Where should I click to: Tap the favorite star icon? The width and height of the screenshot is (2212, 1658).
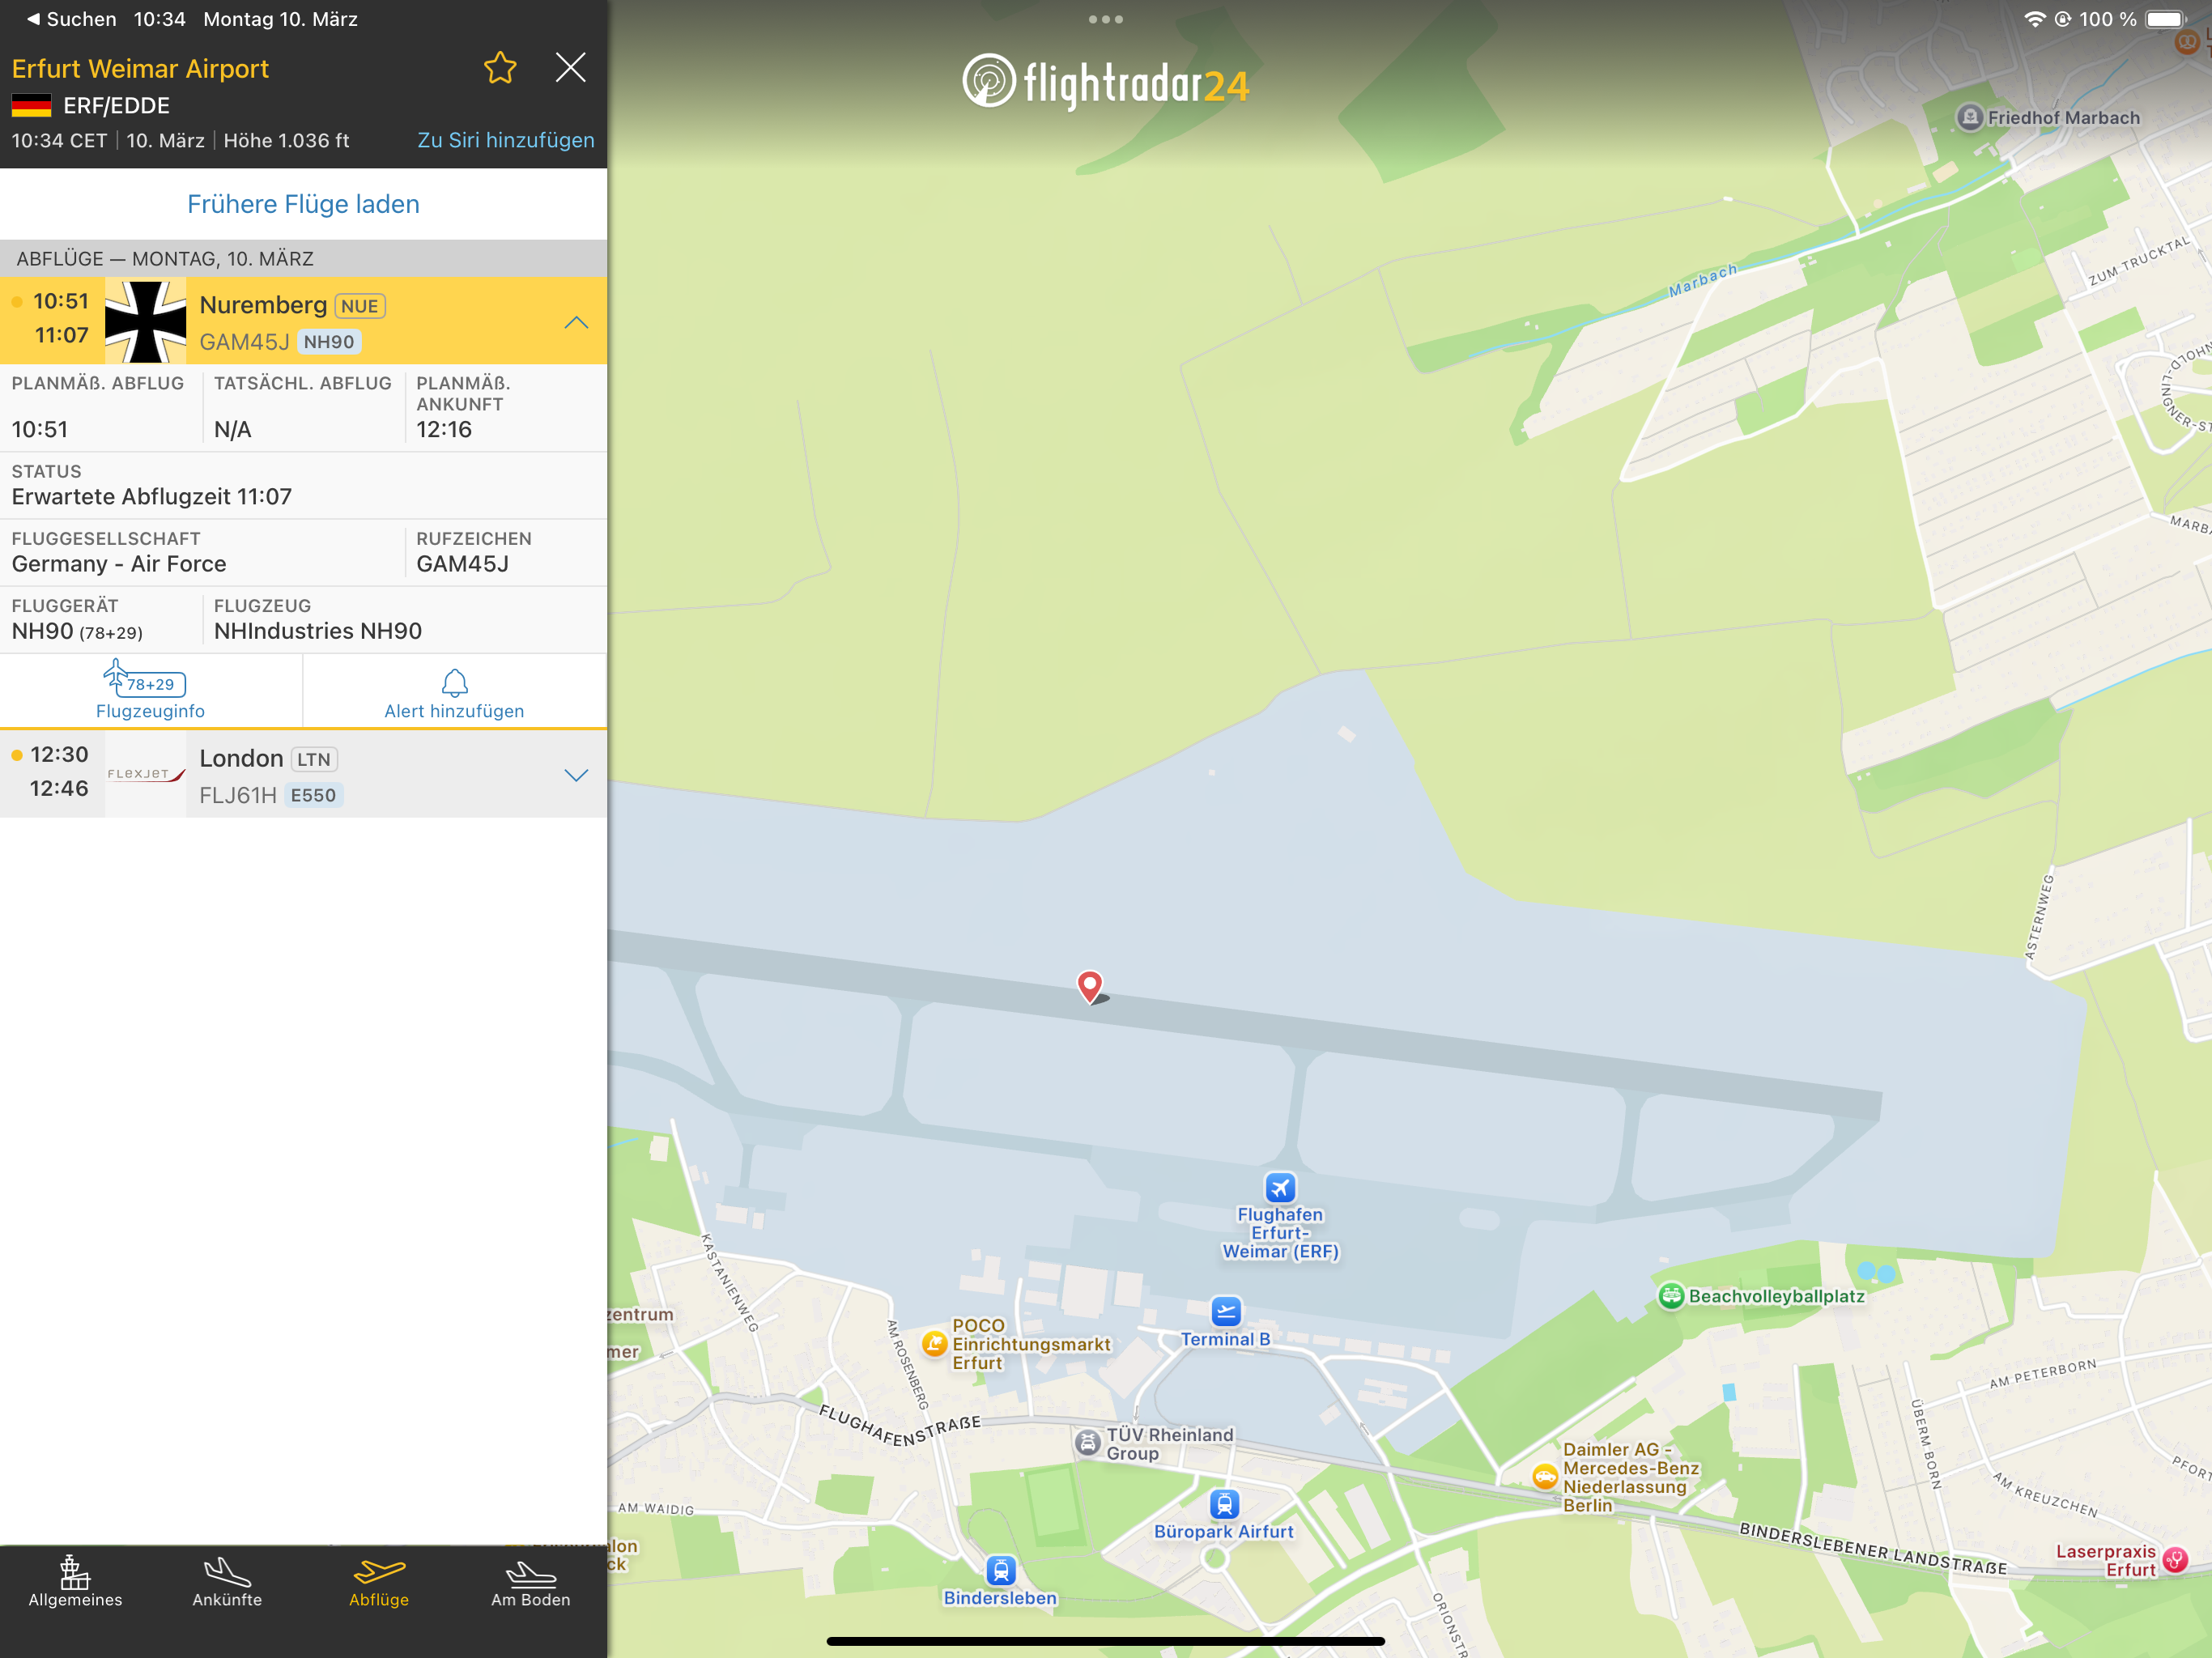click(500, 68)
